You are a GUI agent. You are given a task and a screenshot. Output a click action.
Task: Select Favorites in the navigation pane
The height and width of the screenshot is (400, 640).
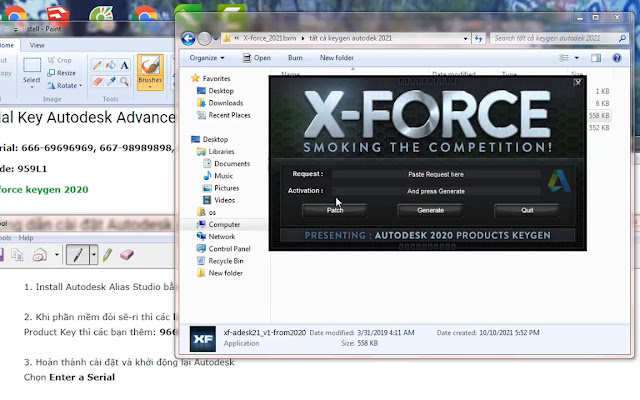coord(211,78)
